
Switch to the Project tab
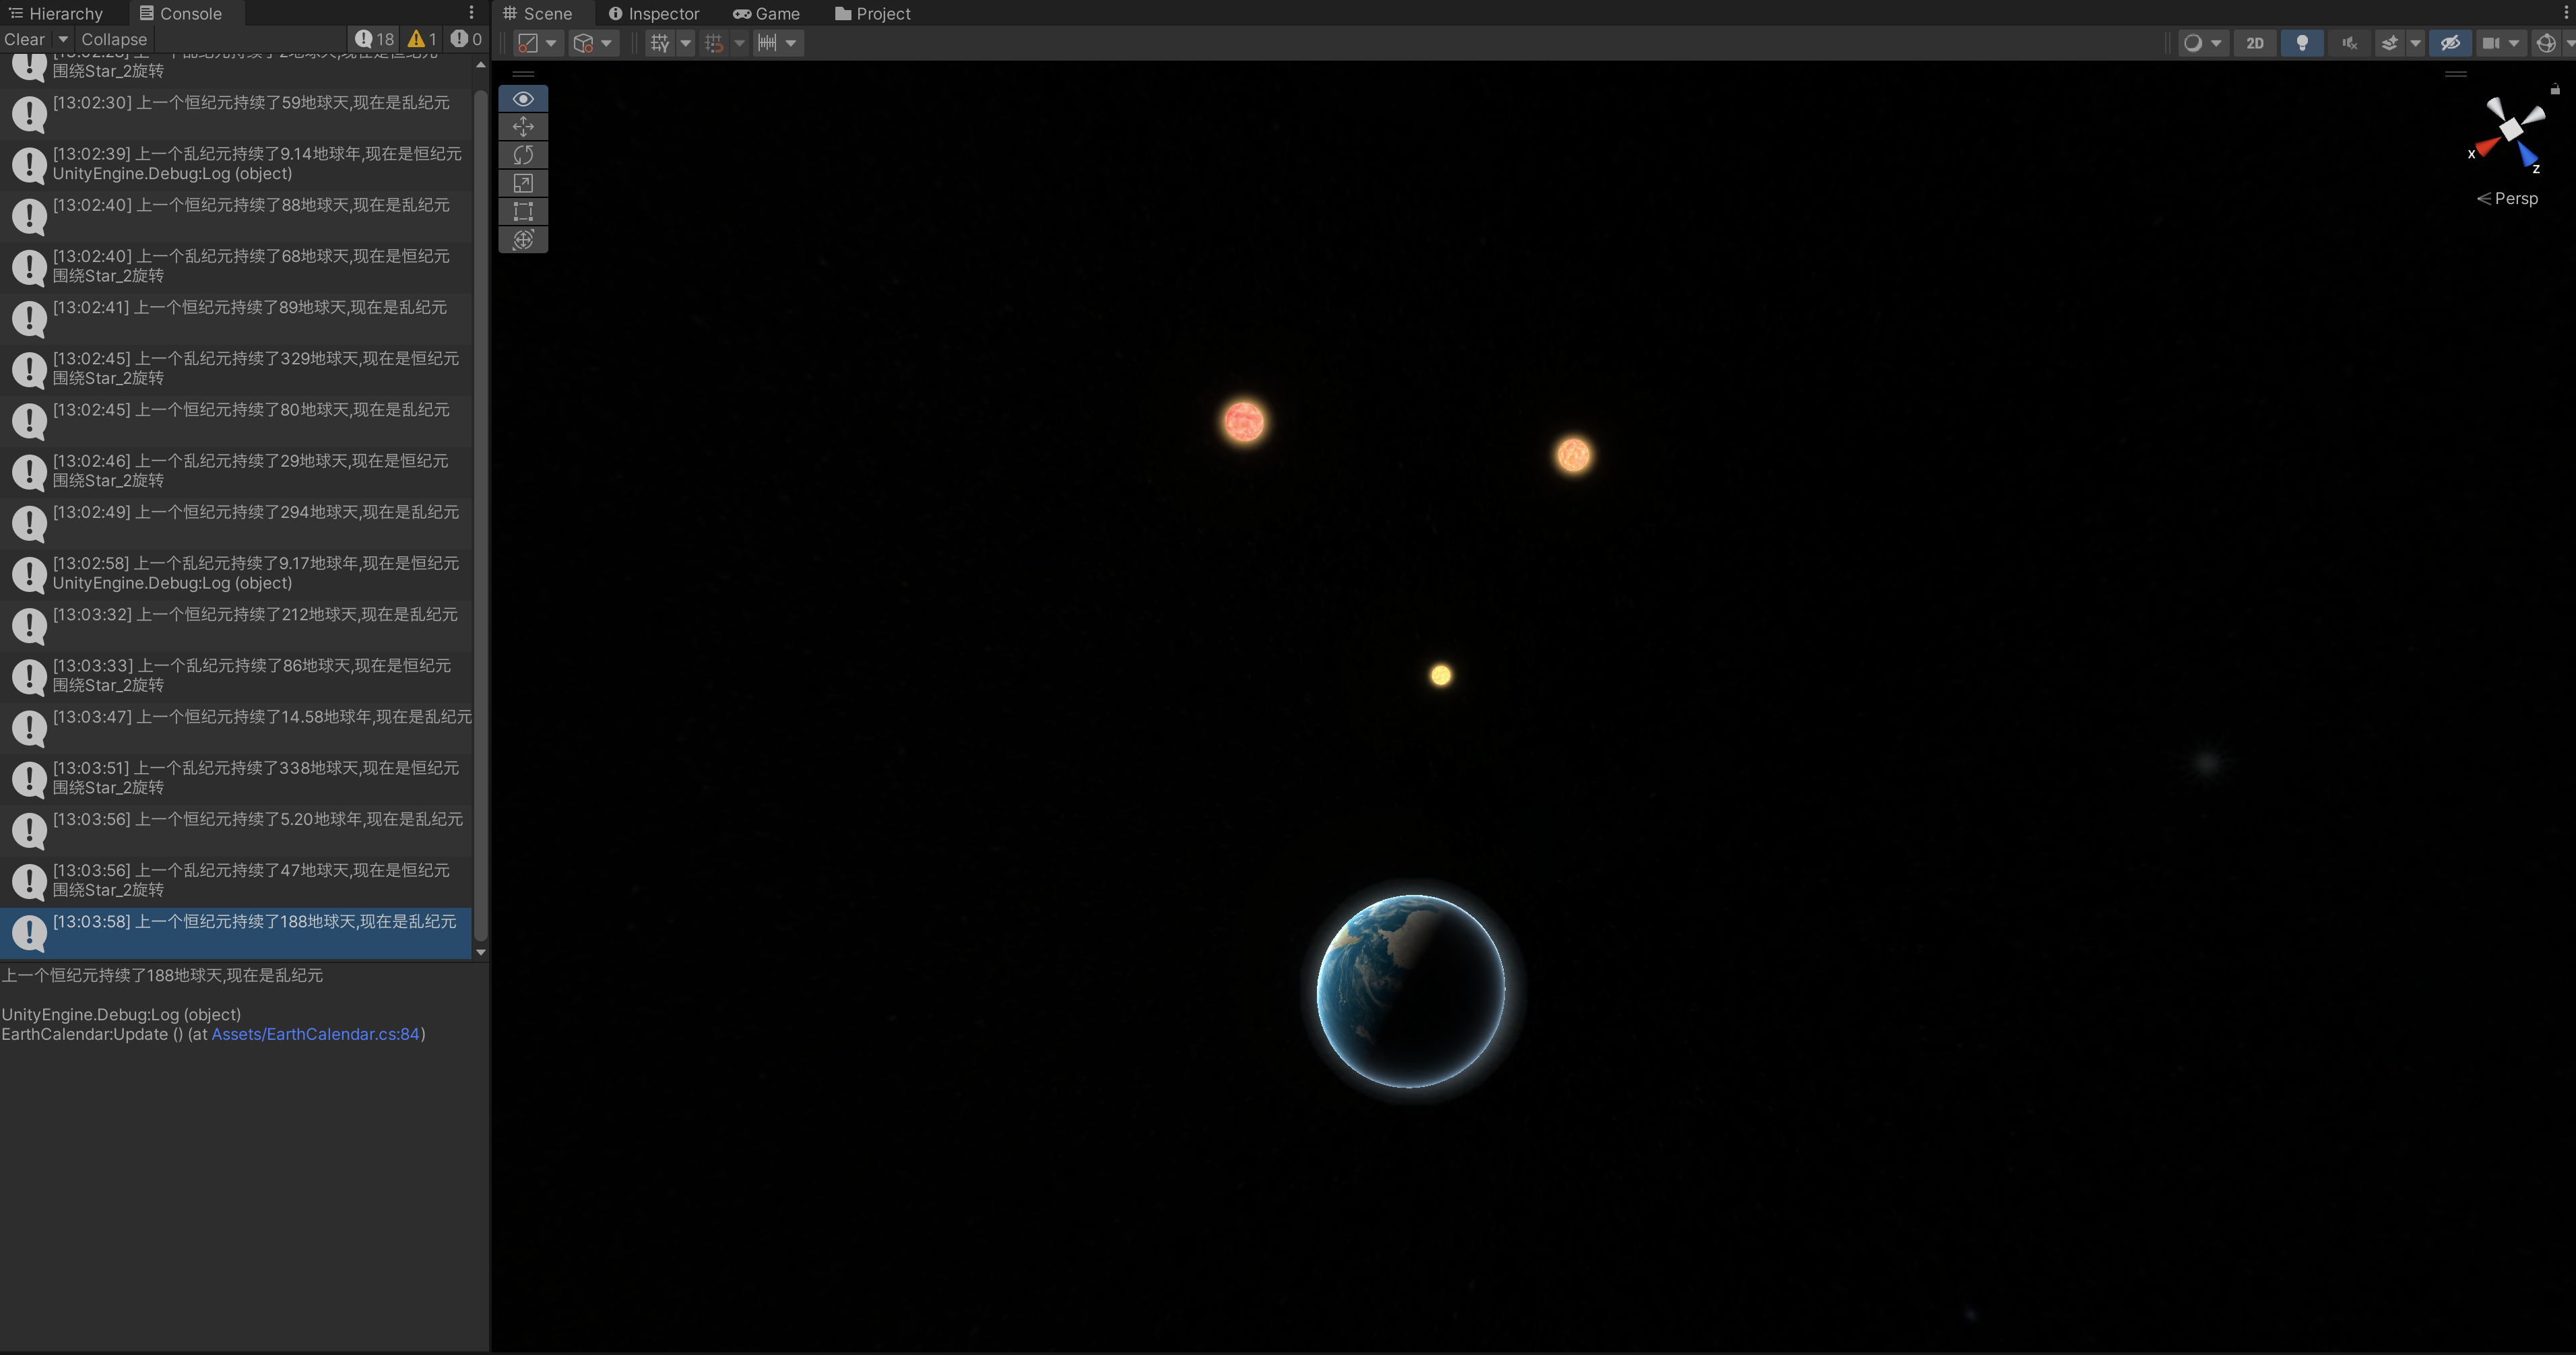[873, 13]
